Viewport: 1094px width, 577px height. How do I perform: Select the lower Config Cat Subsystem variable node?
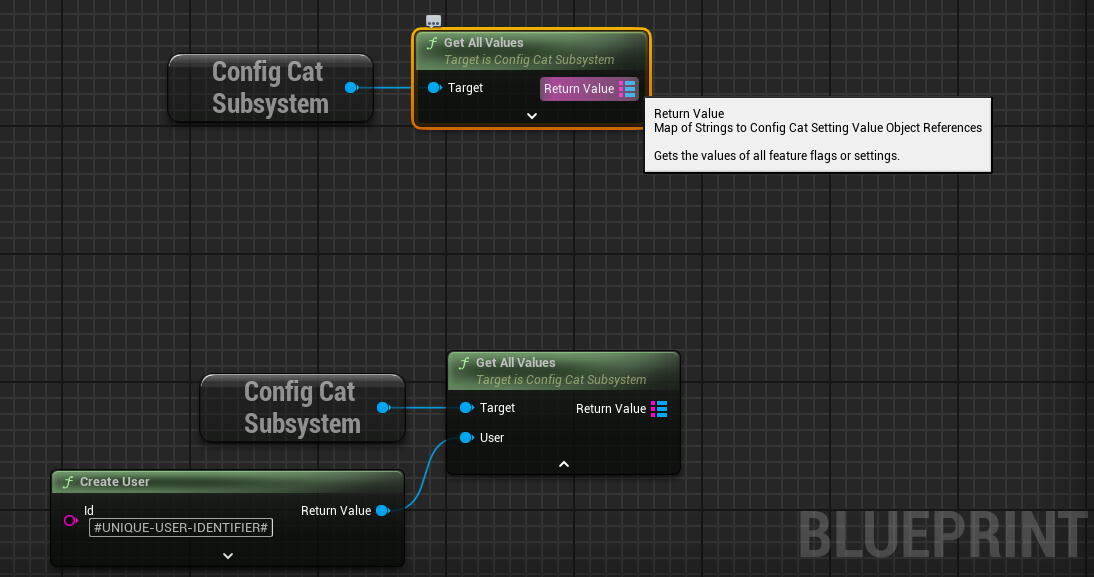302,408
